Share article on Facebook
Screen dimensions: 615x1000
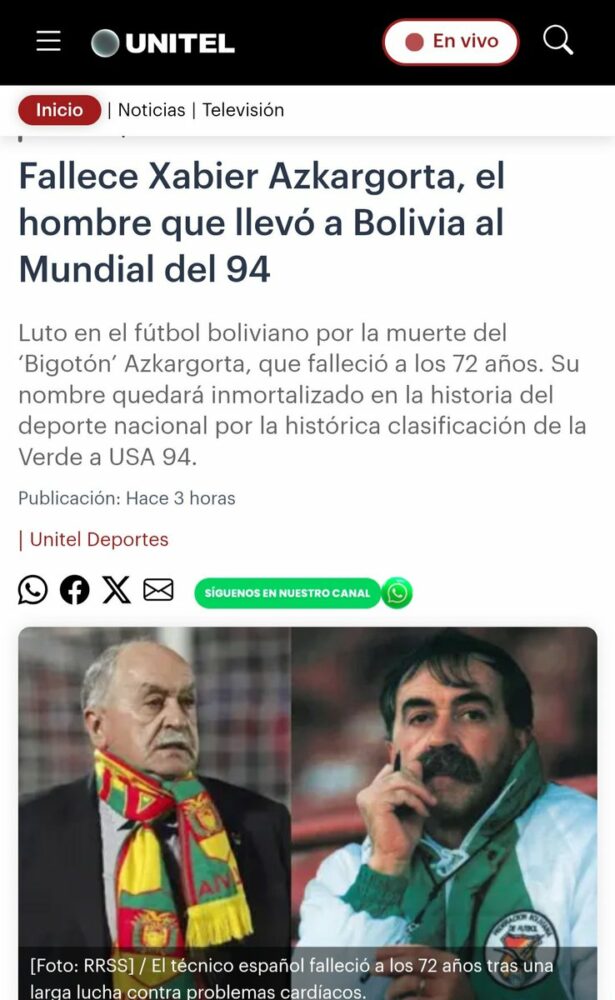75,590
